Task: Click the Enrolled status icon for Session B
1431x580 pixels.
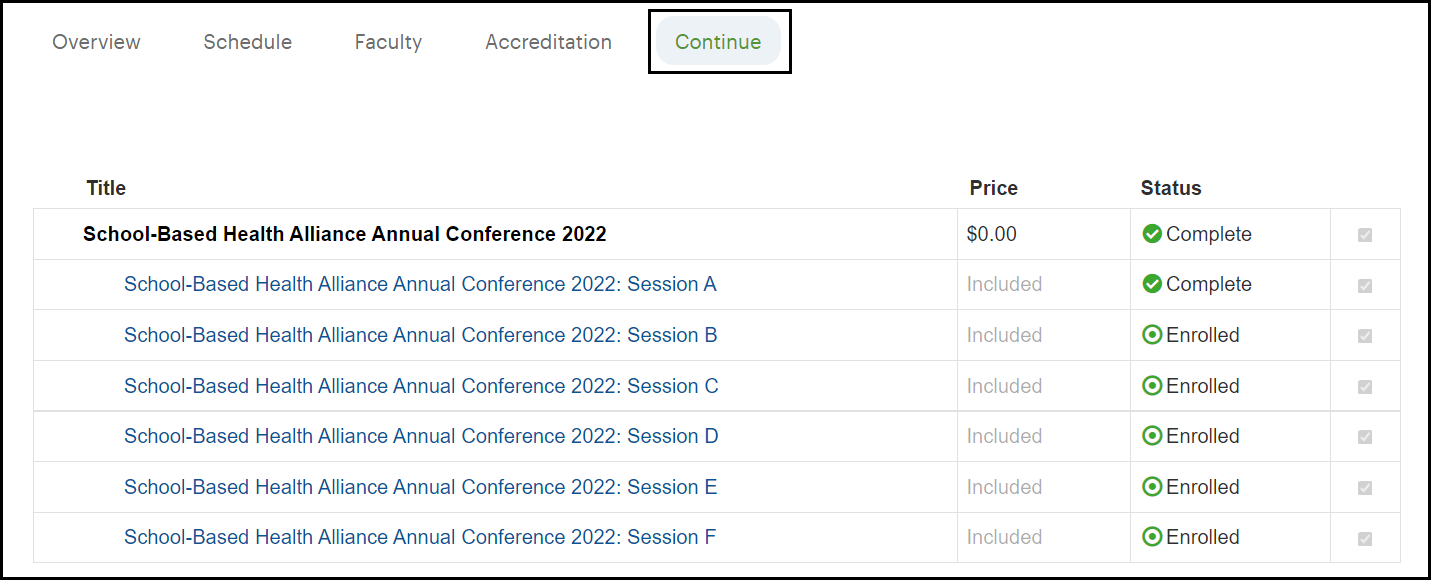Action: point(1152,335)
